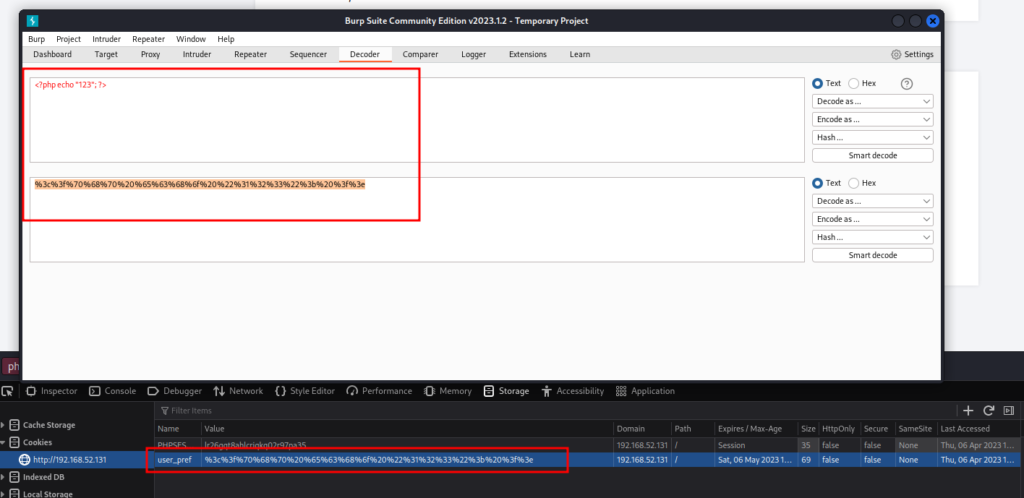This screenshot has height=498, width=1024.
Task: Click first Smart decode button
Action: [x=872, y=155]
